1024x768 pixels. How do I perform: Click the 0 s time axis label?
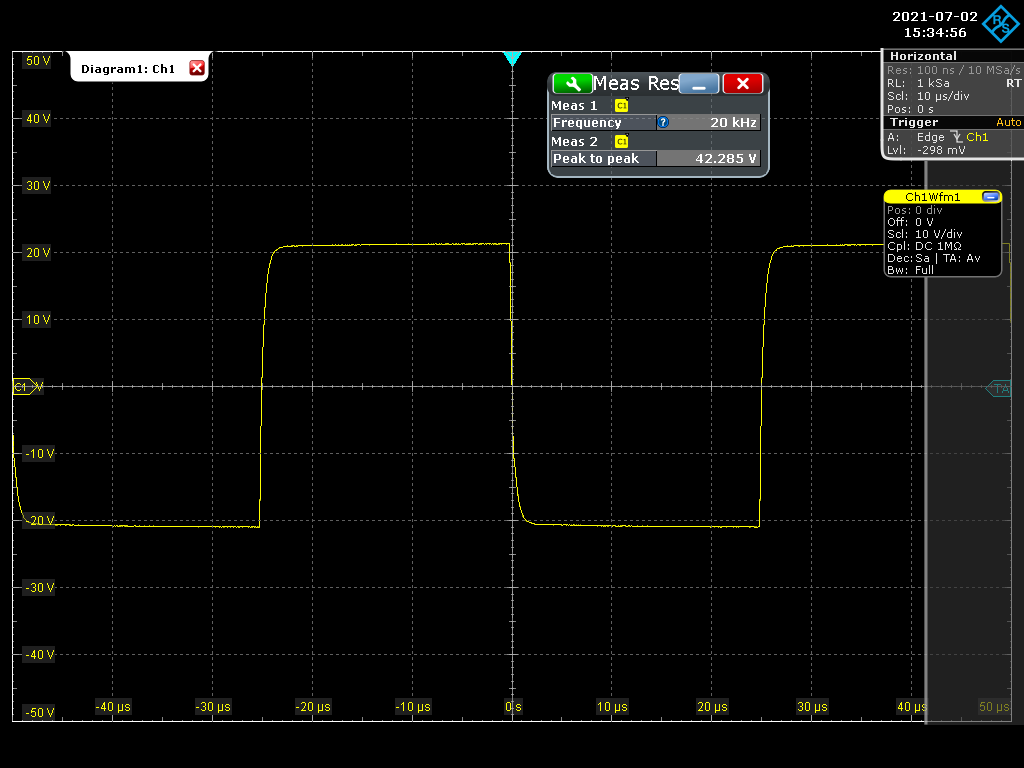513,707
